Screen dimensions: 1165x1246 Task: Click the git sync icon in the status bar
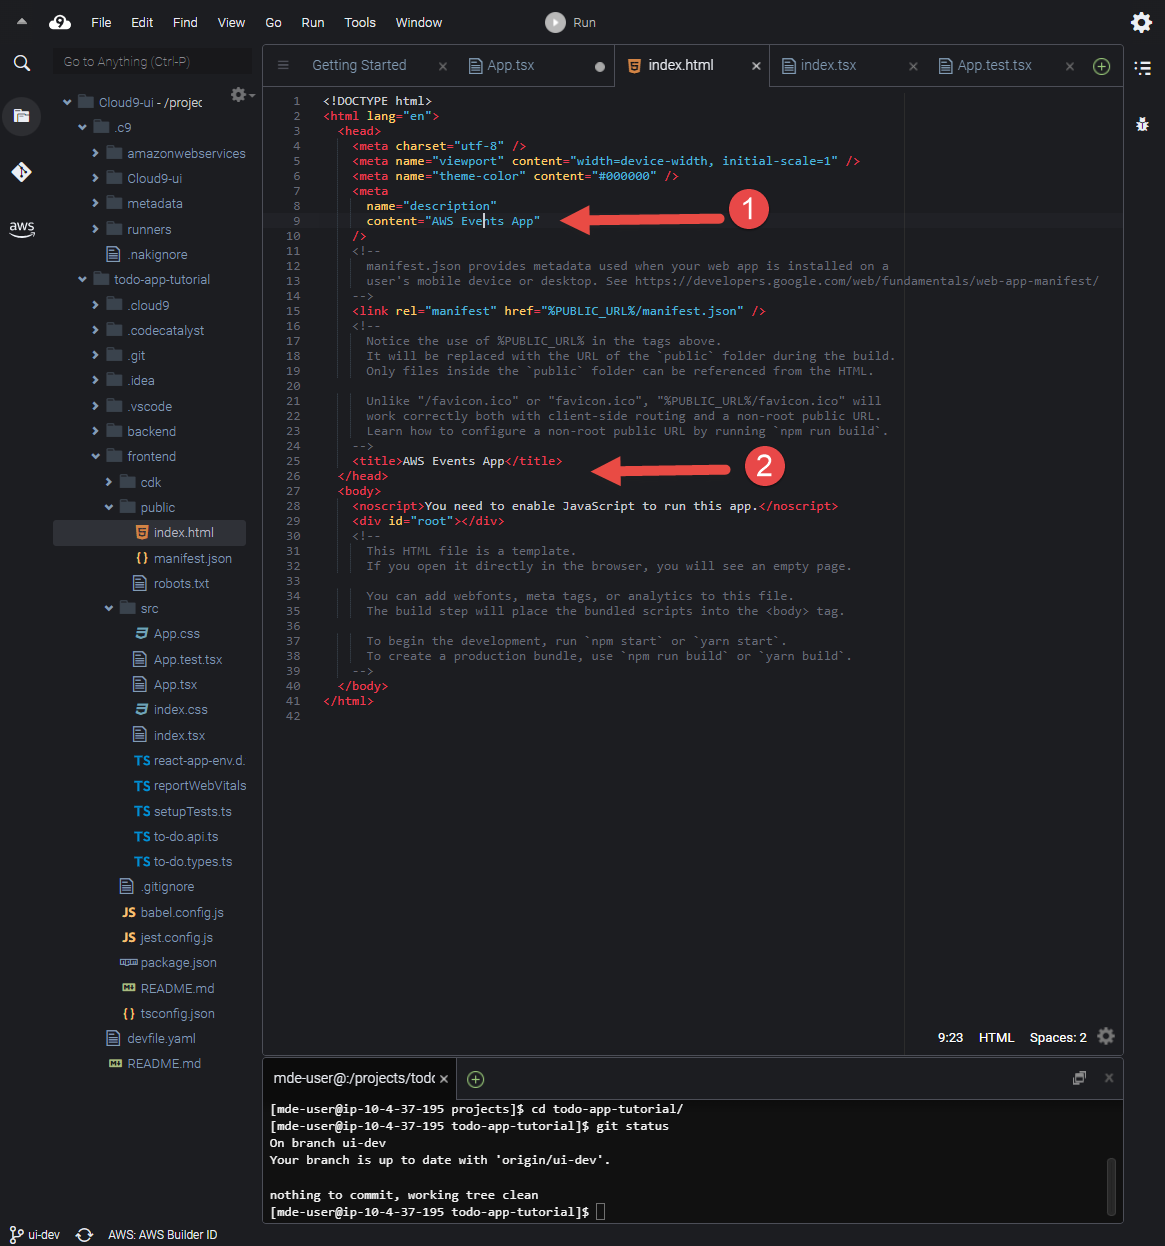pos(85,1235)
